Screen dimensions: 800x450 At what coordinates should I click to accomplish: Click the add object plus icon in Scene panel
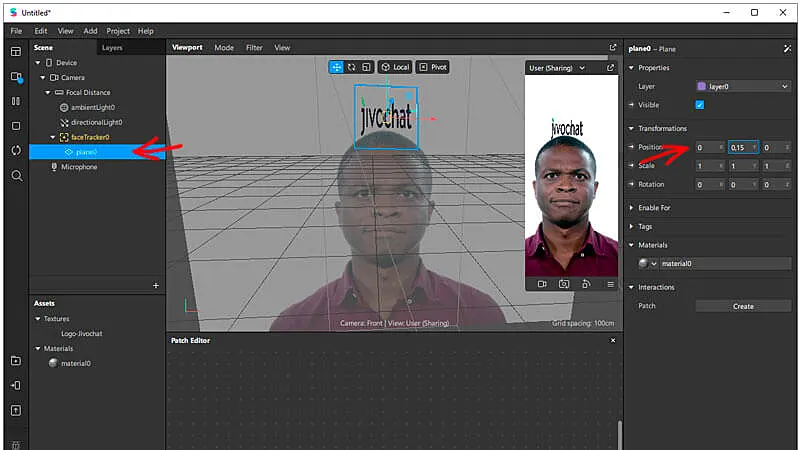pyautogui.click(x=155, y=285)
